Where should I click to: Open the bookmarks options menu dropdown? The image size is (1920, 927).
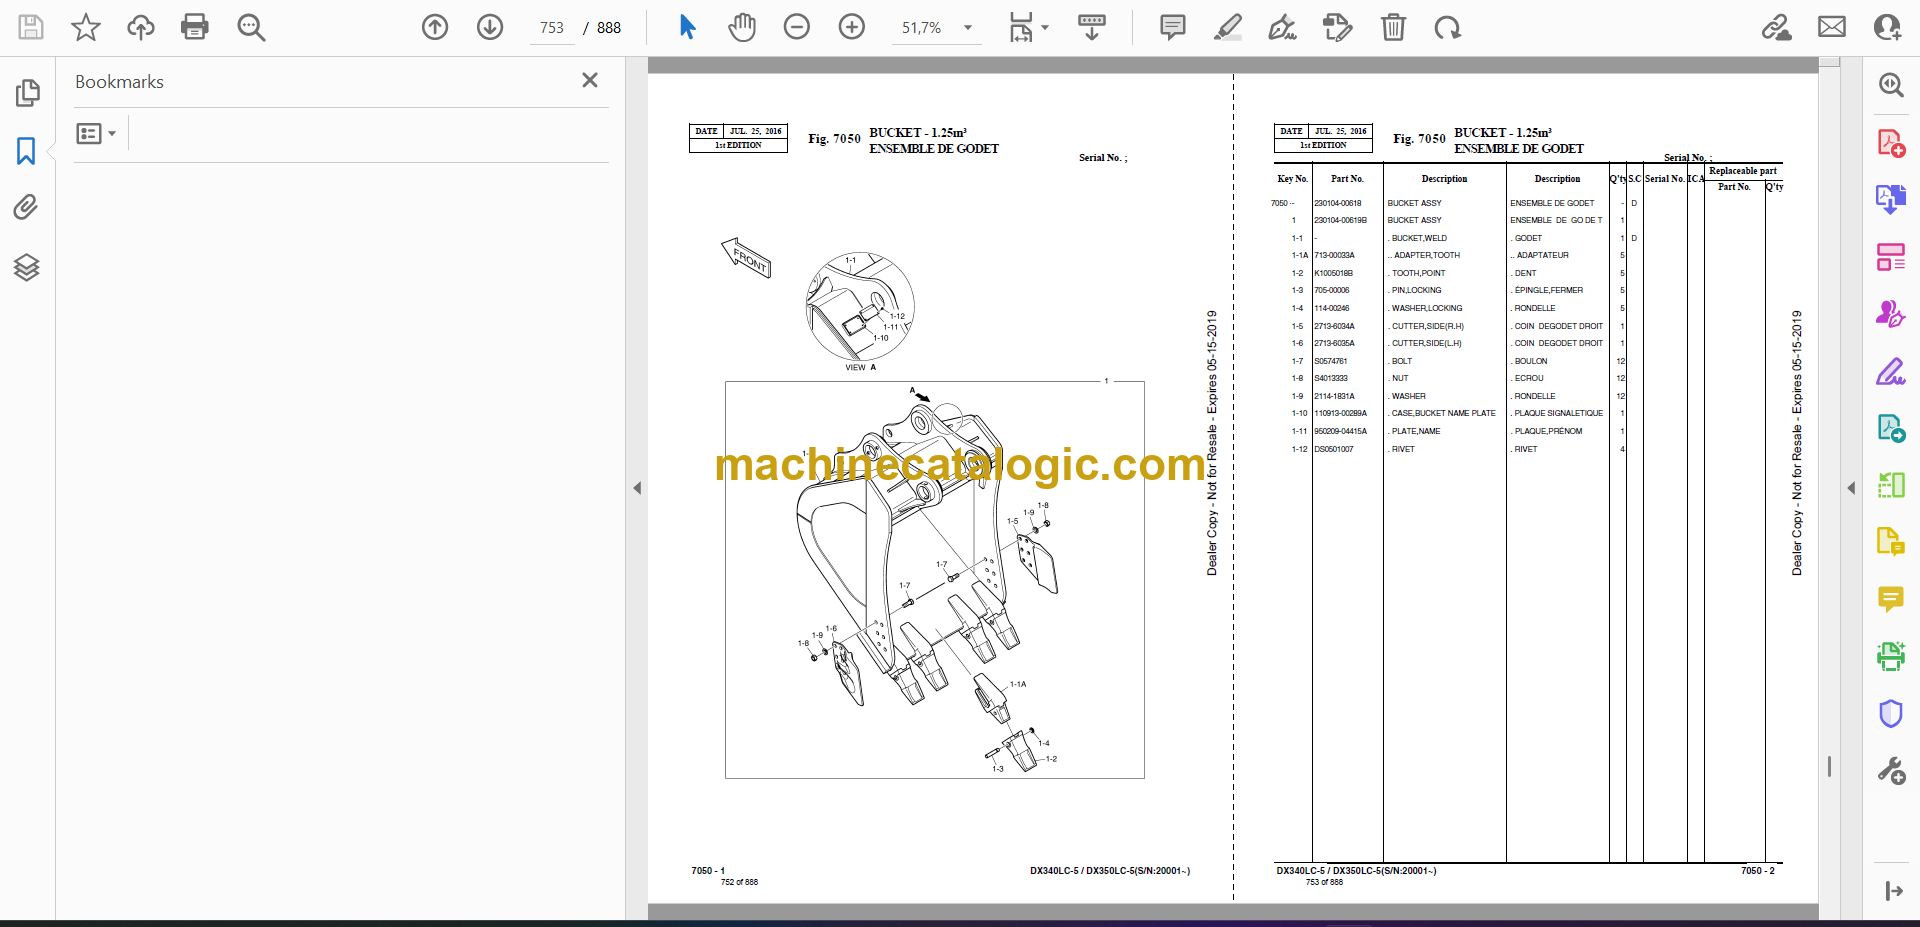click(97, 133)
